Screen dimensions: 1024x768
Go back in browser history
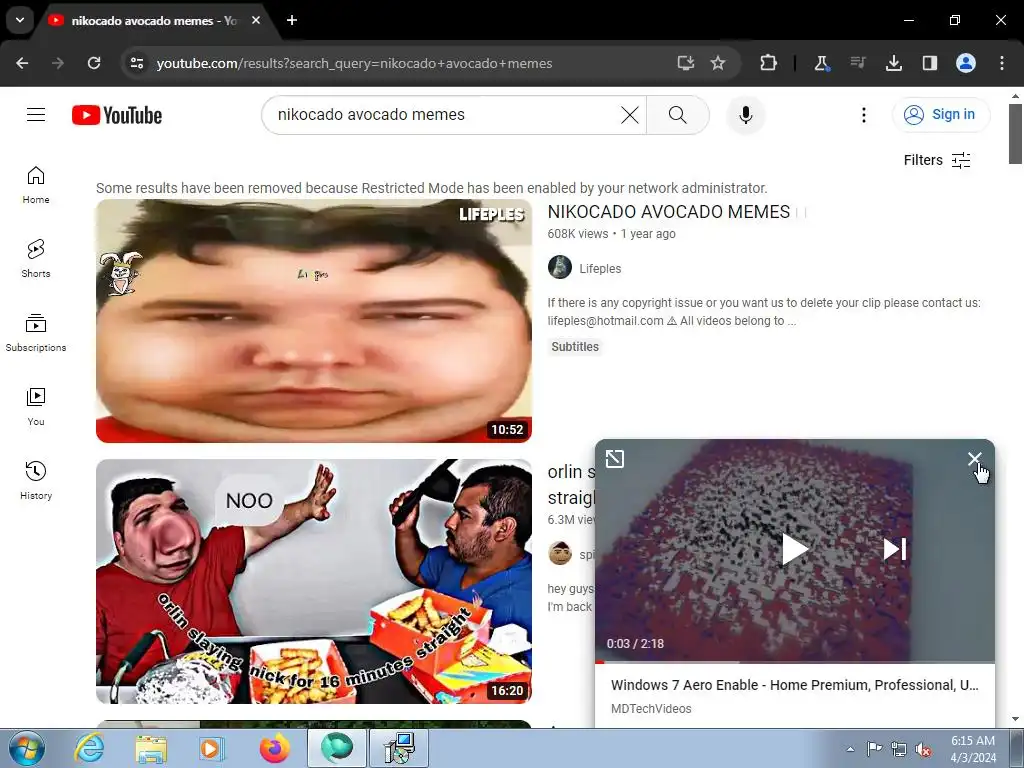click(x=22, y=63)
